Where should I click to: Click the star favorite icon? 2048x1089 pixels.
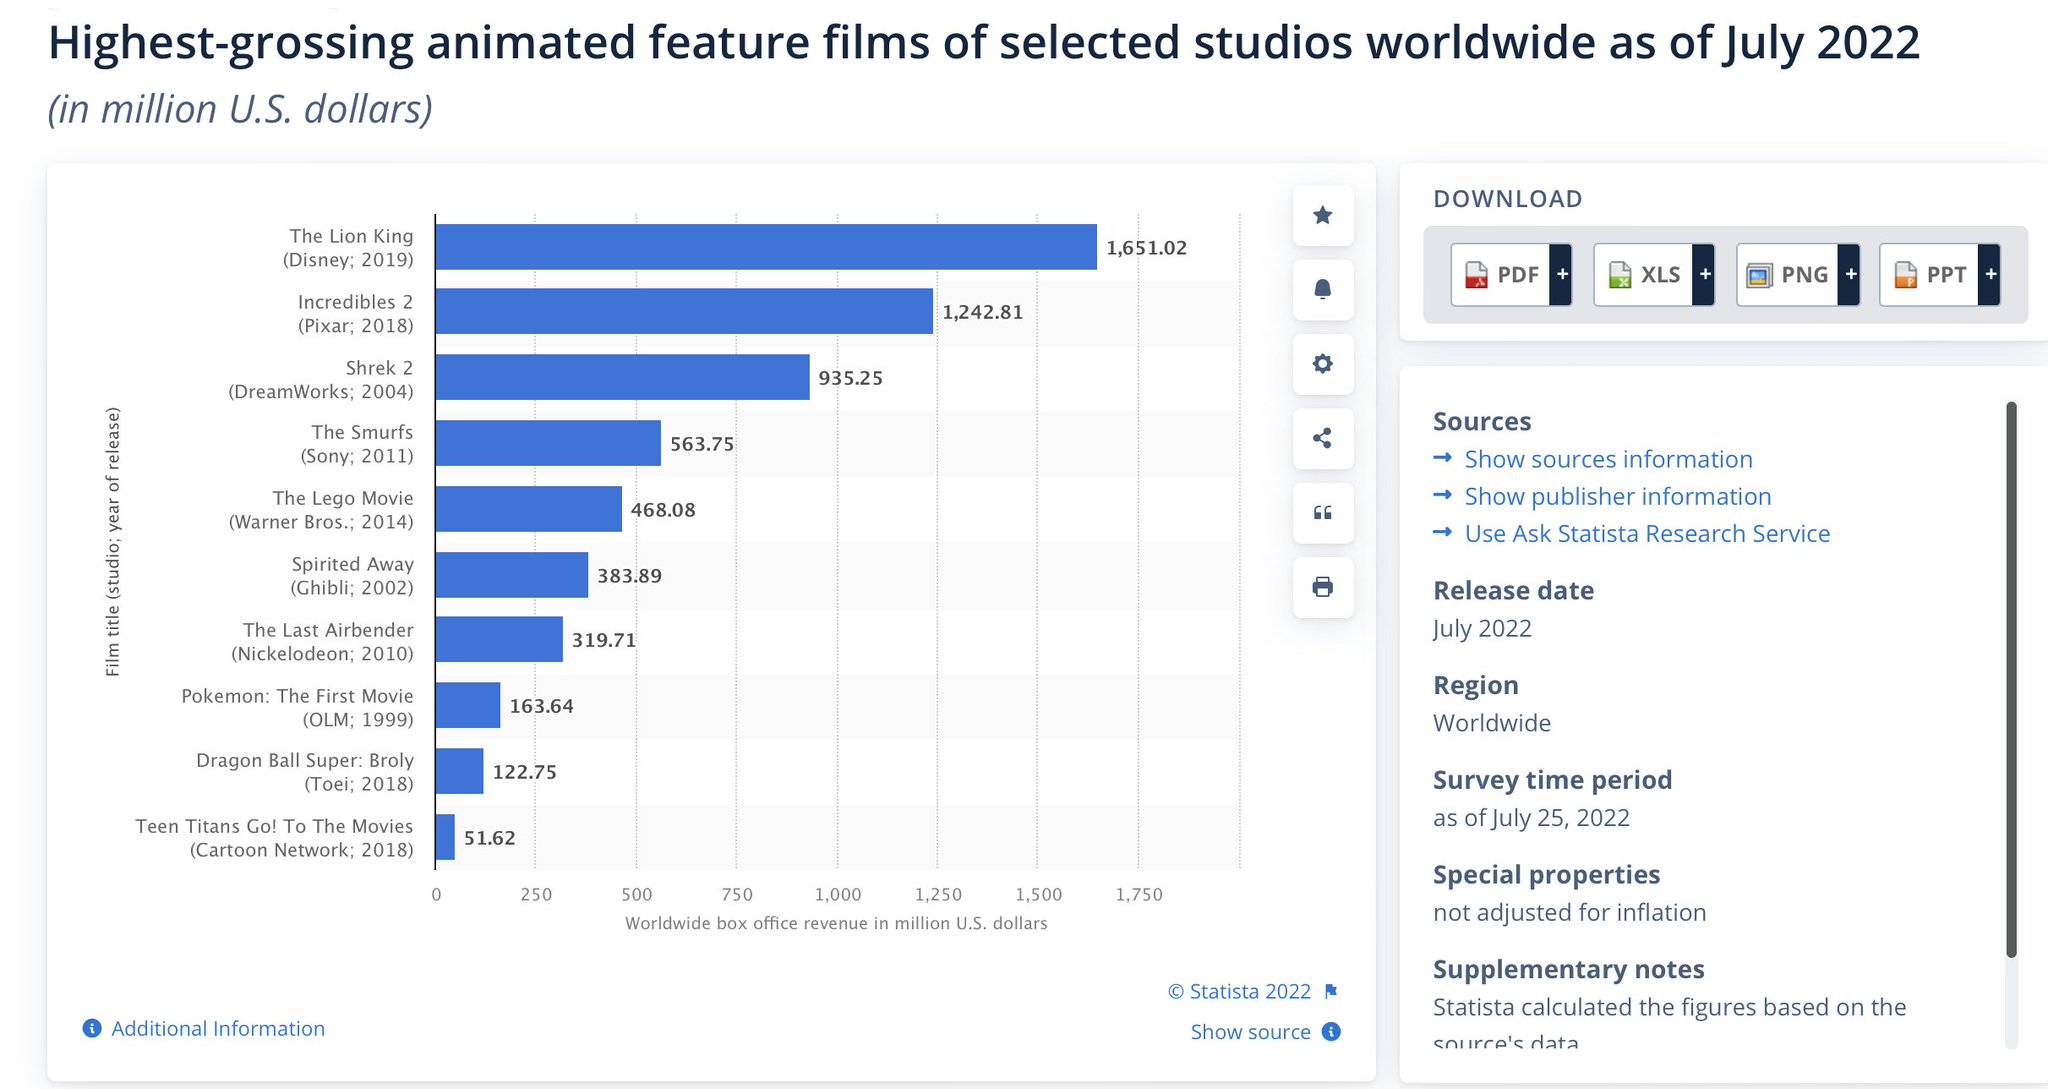tap(1322, 215)
